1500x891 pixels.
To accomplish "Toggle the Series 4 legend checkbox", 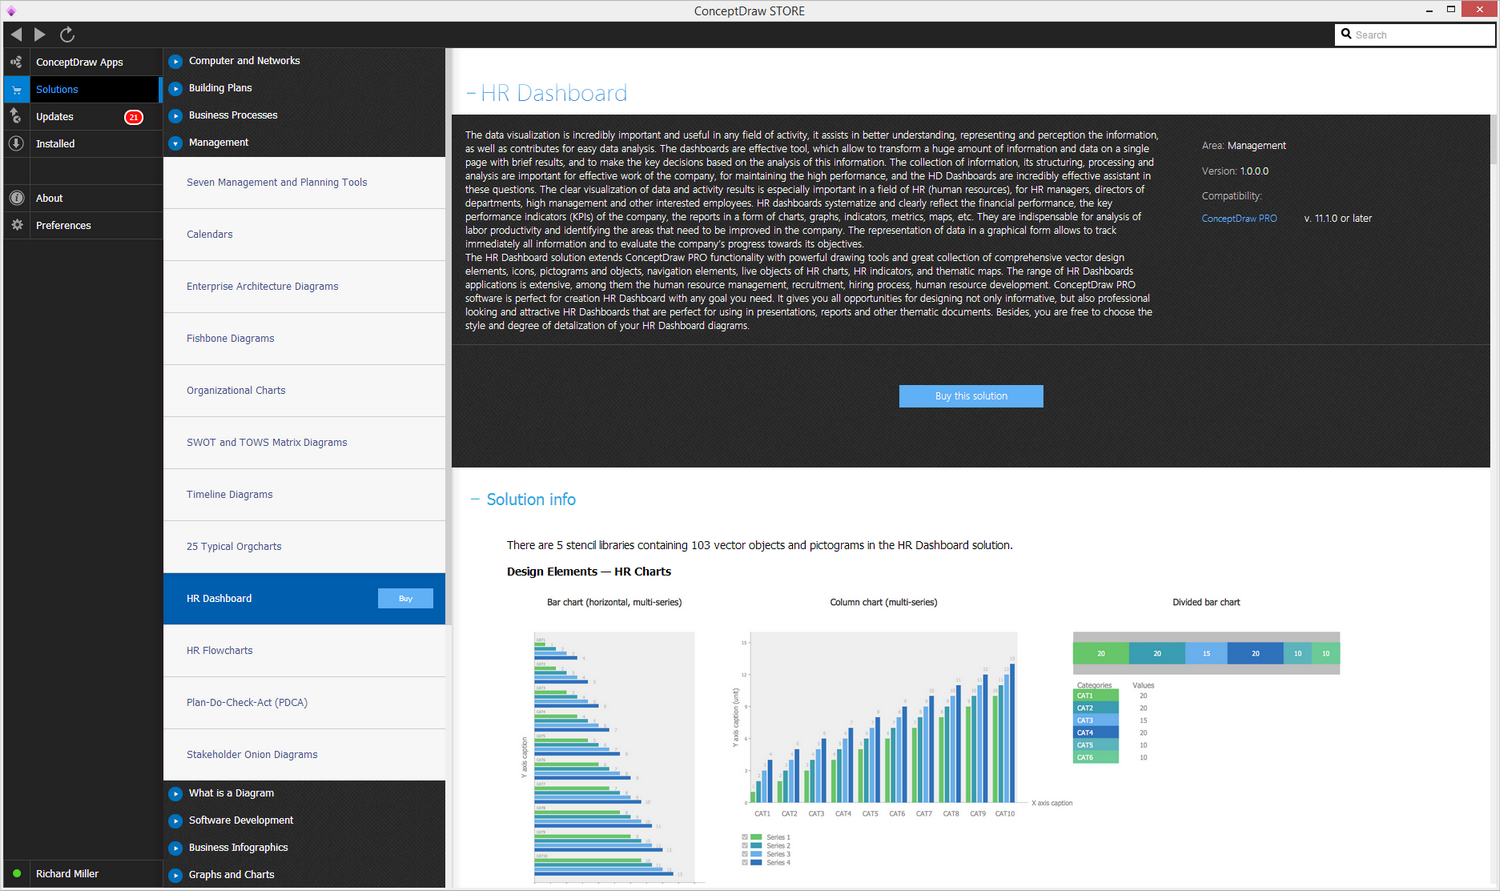I will (x=745, y=862).
